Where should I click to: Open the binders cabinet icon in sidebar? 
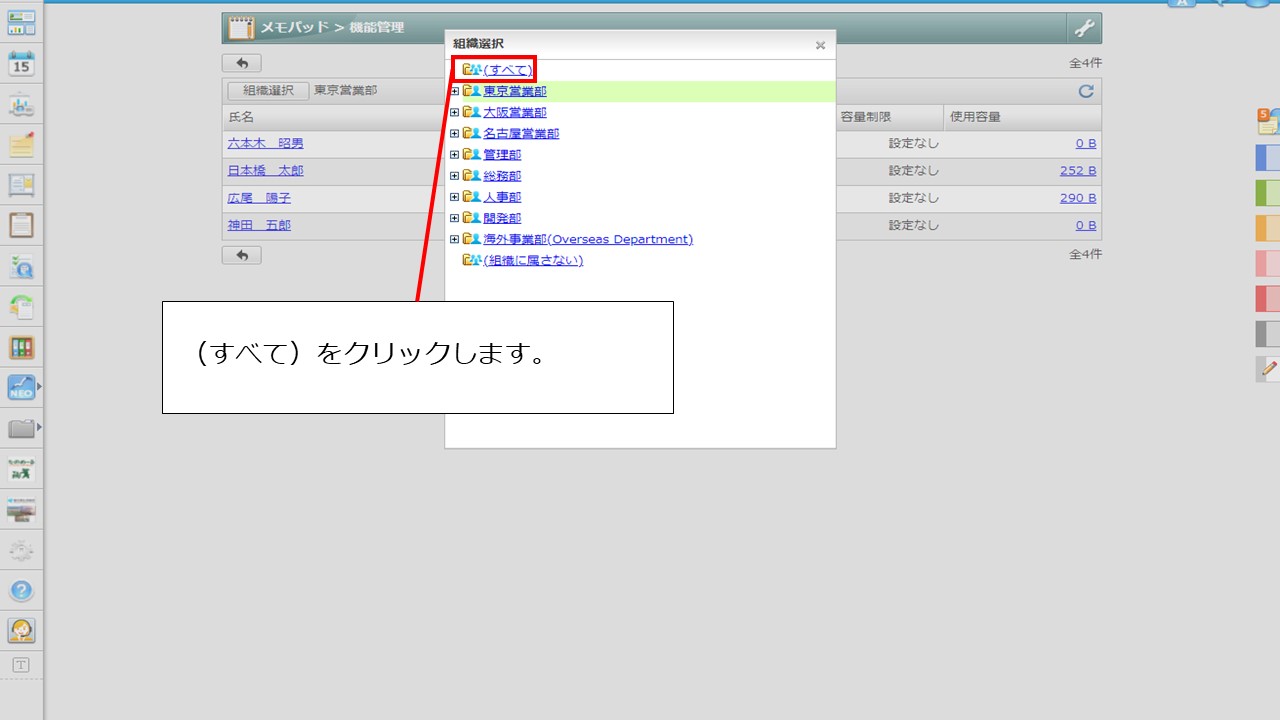tap(21, 347)
